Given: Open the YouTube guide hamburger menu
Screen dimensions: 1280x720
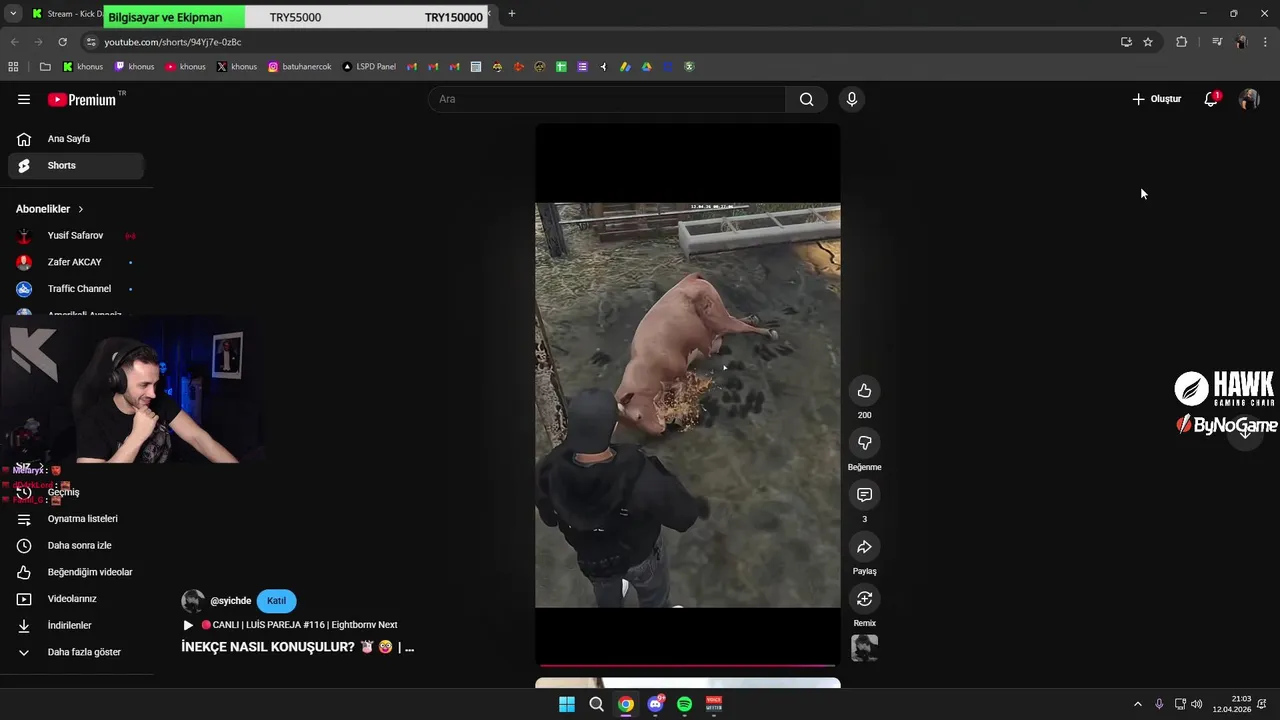Looking at the screenshot, I should point(24,99).
